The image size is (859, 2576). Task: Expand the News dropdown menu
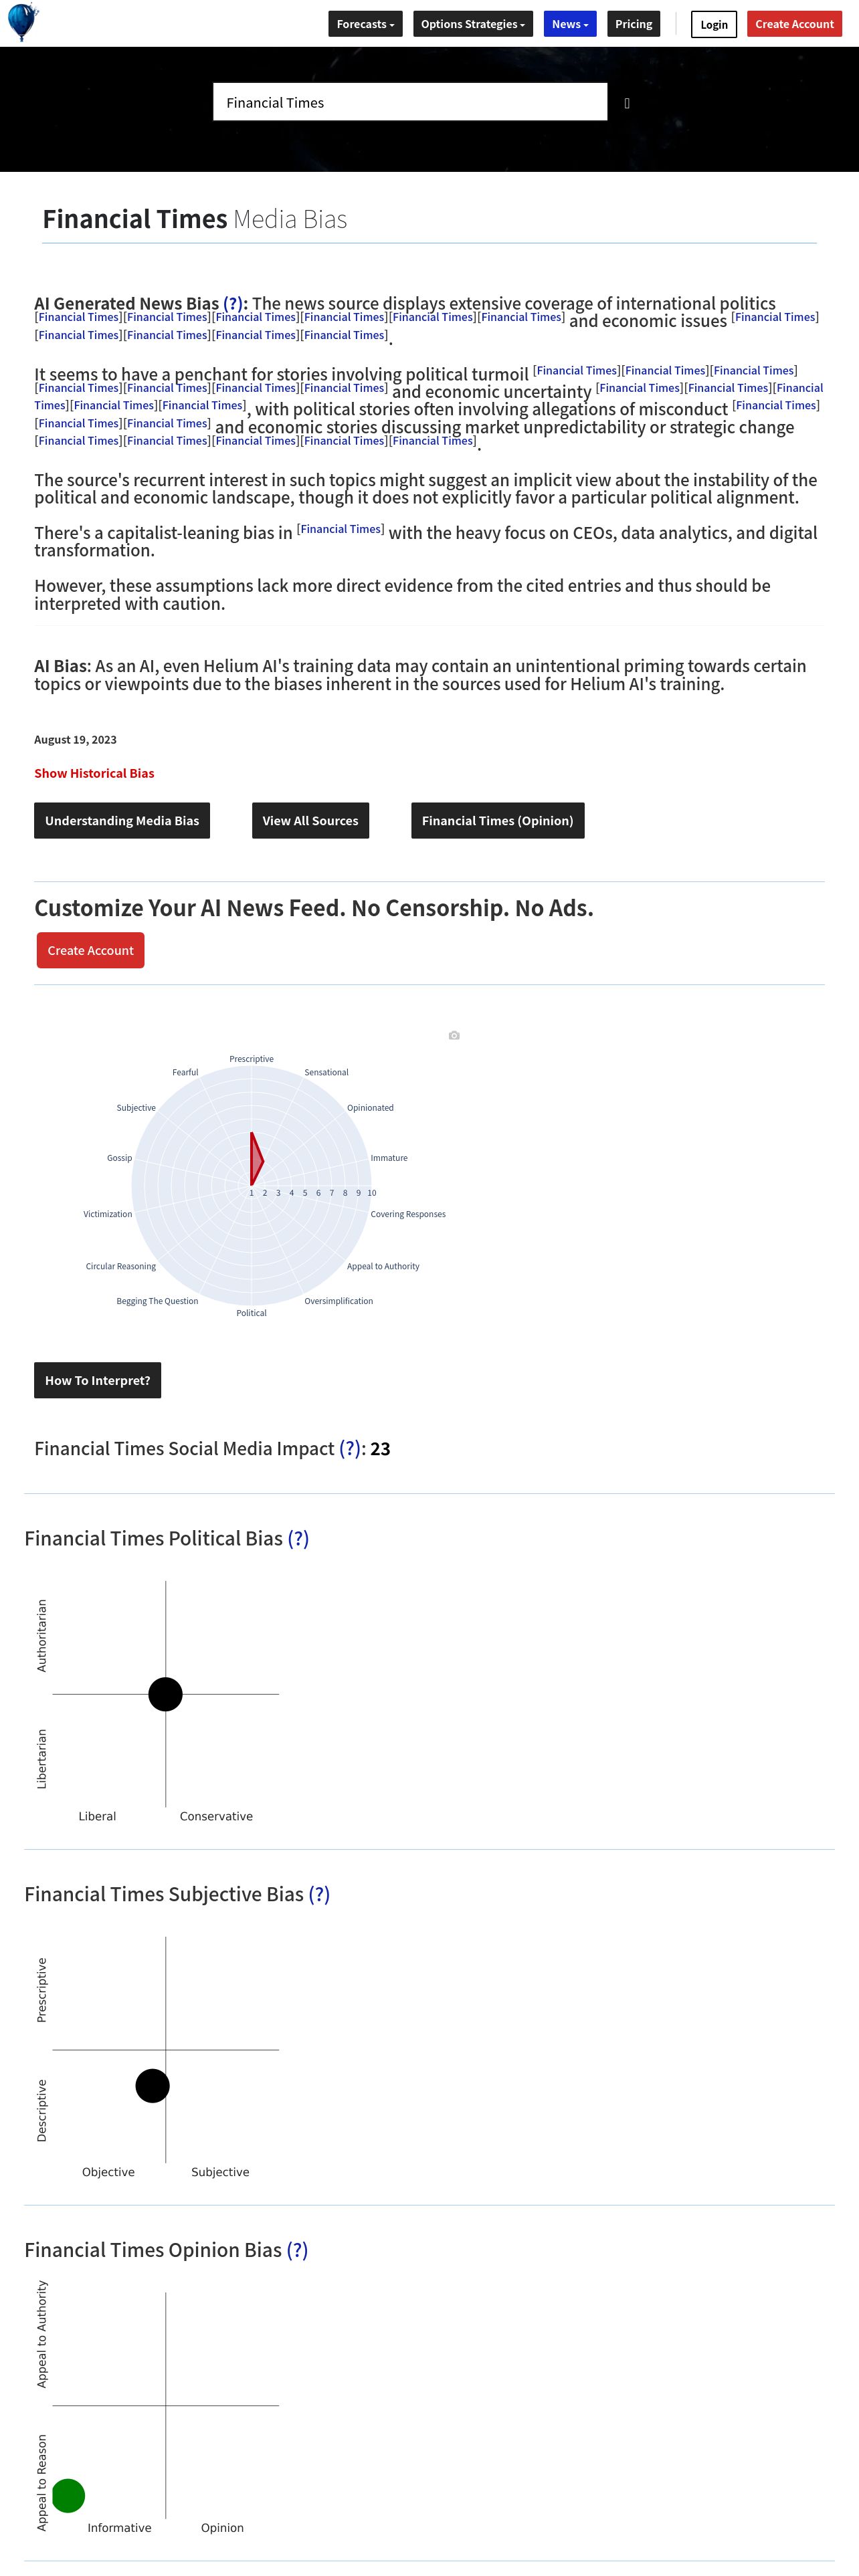[570, 24]
